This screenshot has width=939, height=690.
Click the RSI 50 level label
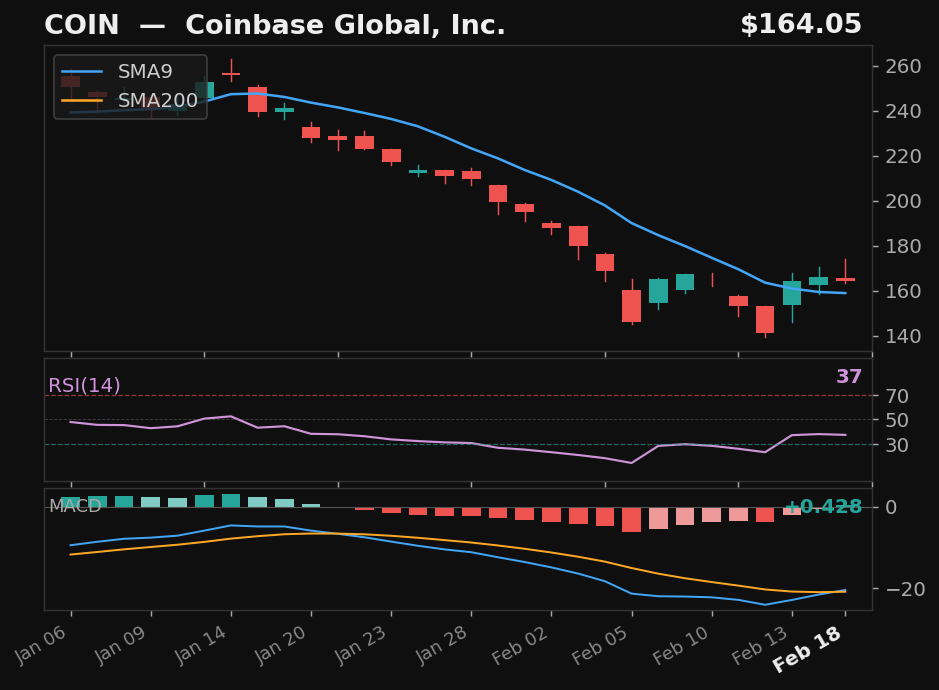(897, 420)
